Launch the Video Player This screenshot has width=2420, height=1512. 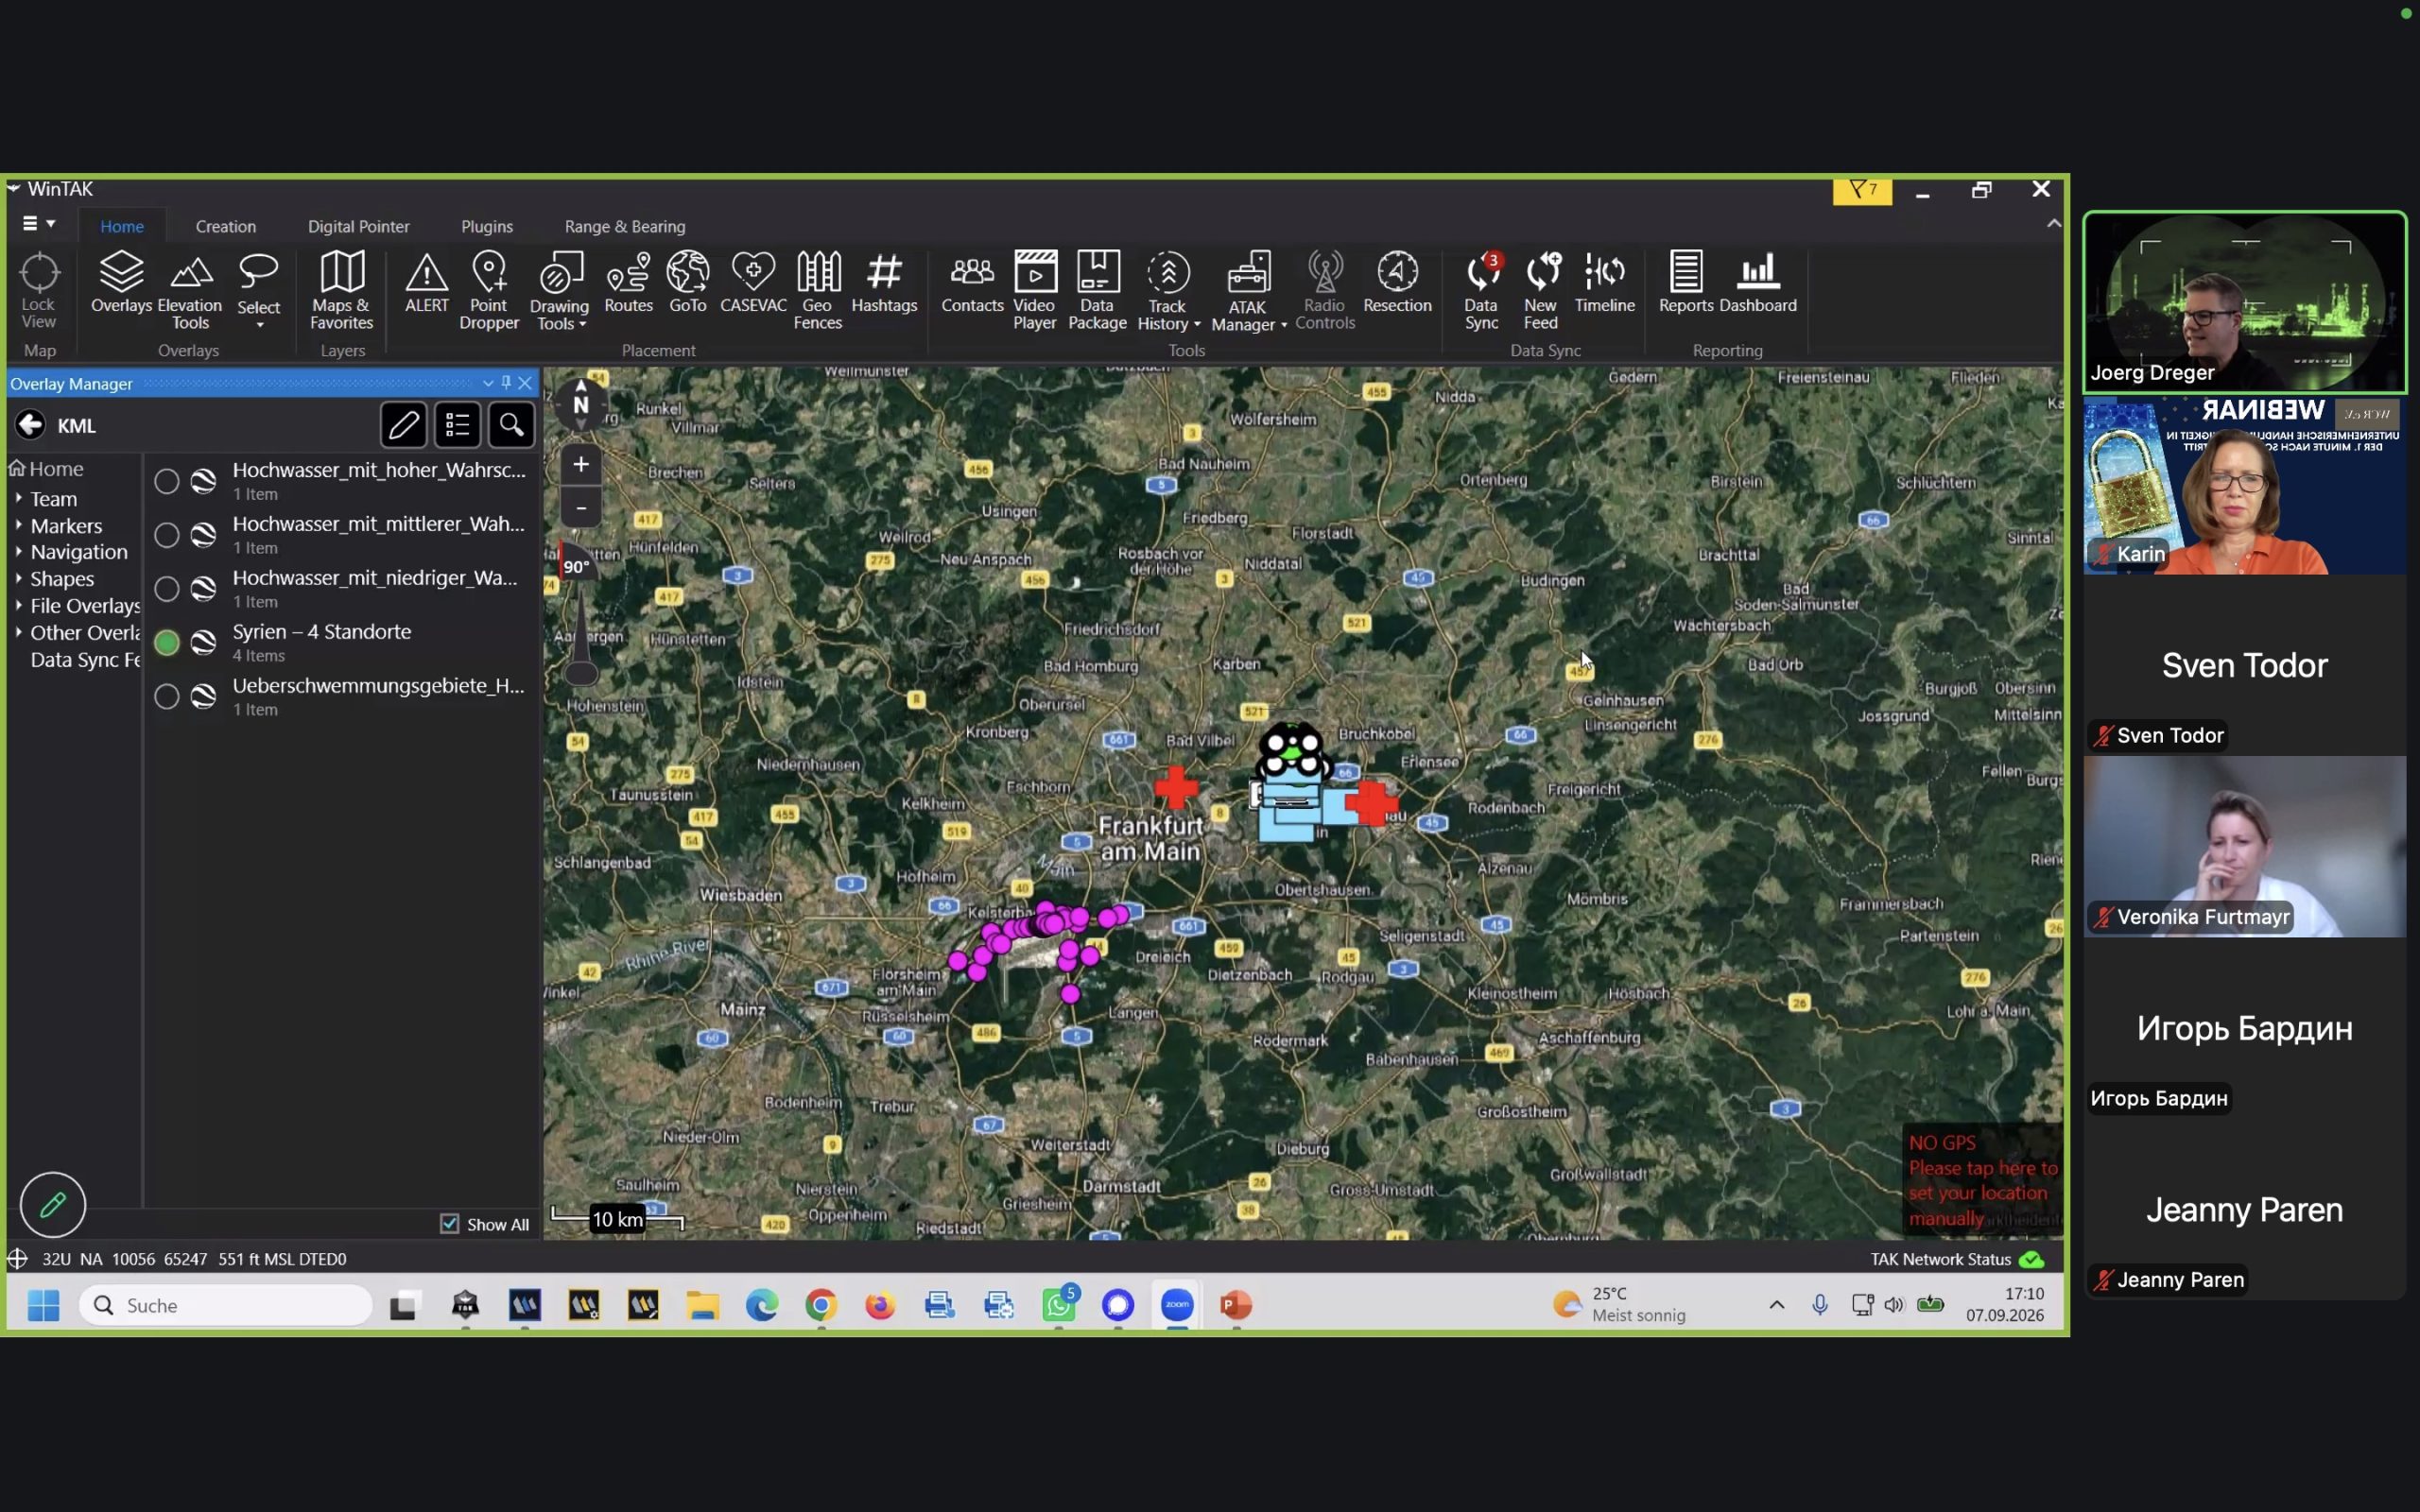1034,290
